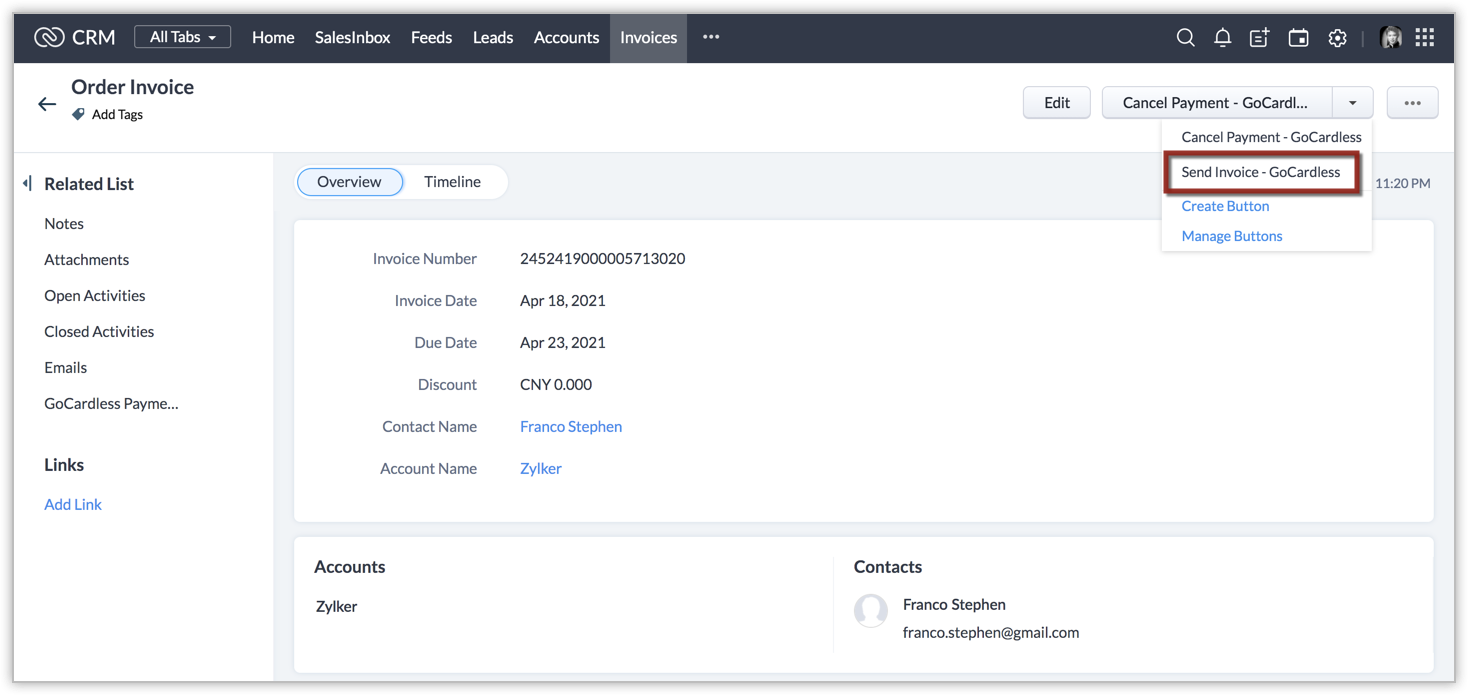Open the Franco Stephen contact link

(x=570, y=427)
